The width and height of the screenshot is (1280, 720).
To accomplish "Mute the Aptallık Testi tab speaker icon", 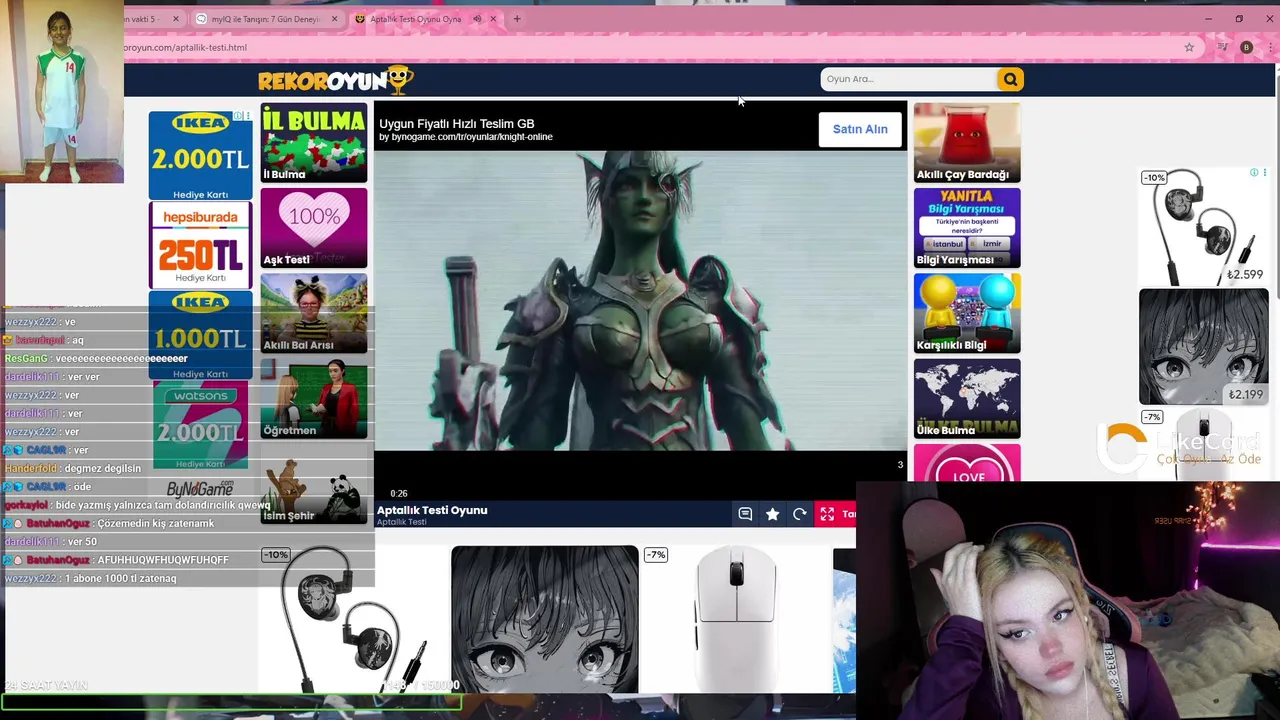I will [477, 19].
